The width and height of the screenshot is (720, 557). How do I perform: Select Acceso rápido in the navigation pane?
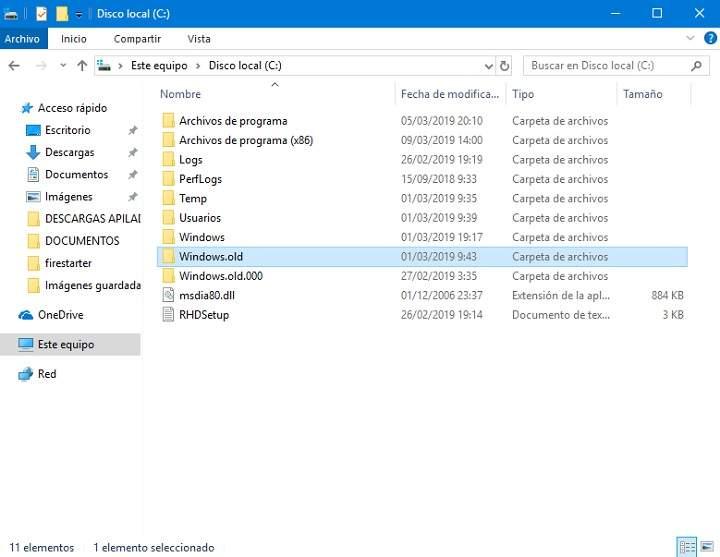[72, 108]
